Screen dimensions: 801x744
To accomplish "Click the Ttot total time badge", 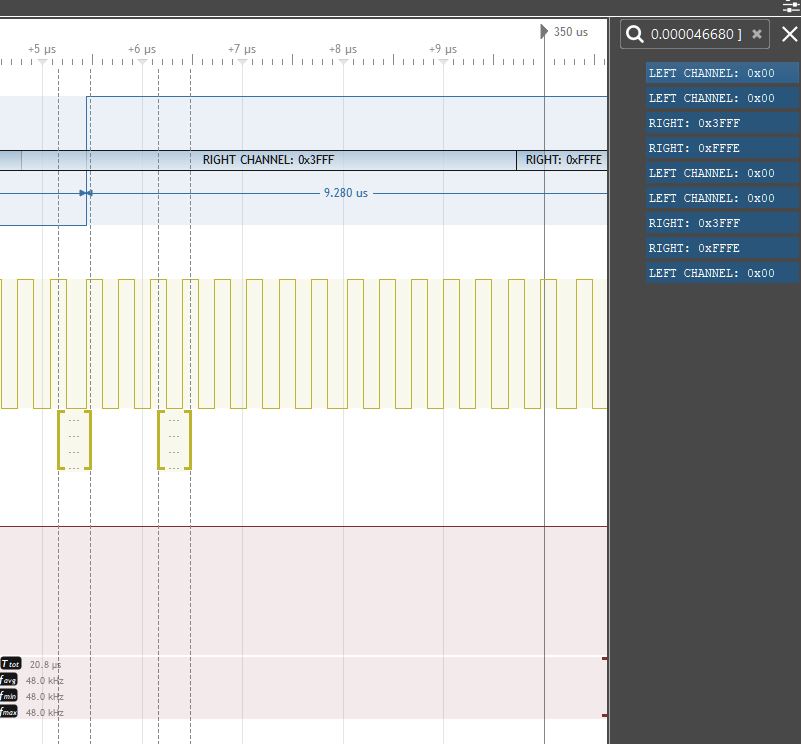I will (11, 664).
